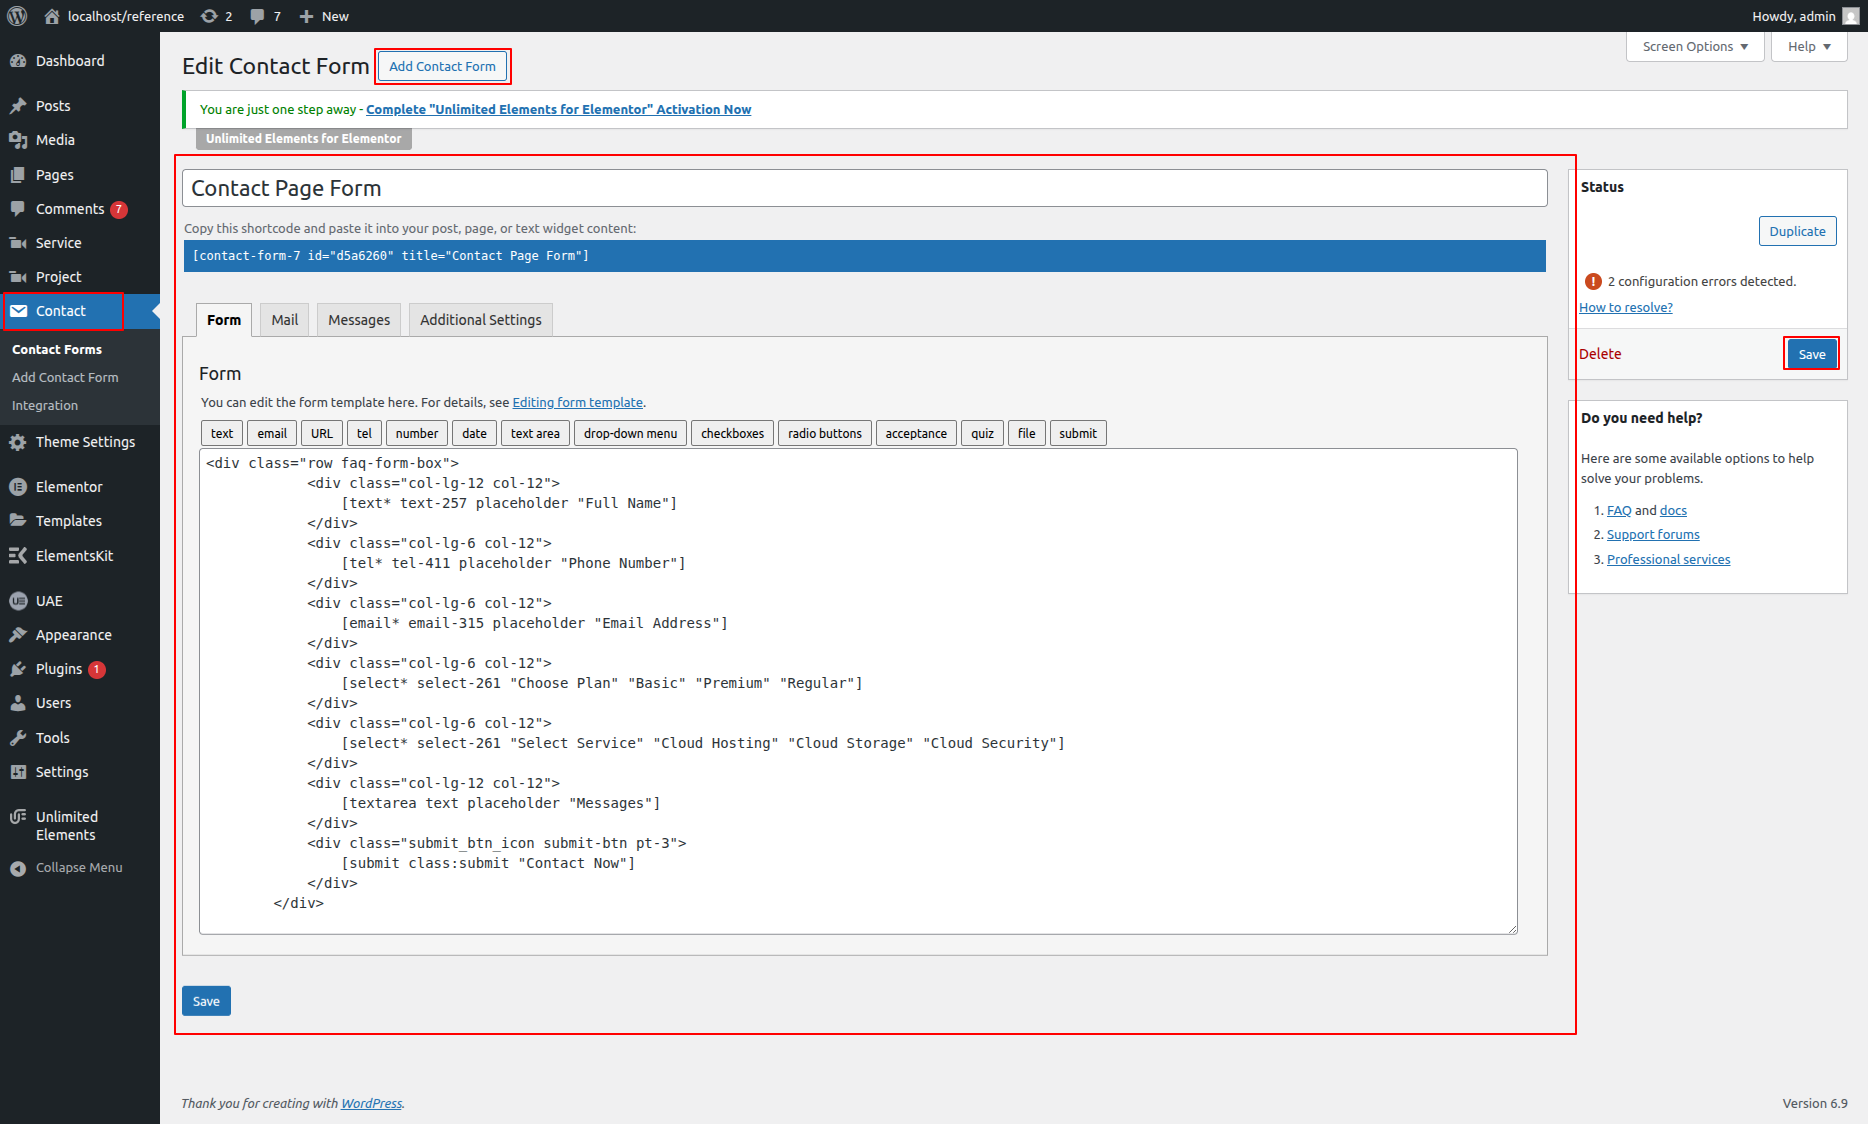The height and width of the screenshot is (1124, 1868).
Task: Click the red configuration error icon
Action: click(x=1593, y=282)
